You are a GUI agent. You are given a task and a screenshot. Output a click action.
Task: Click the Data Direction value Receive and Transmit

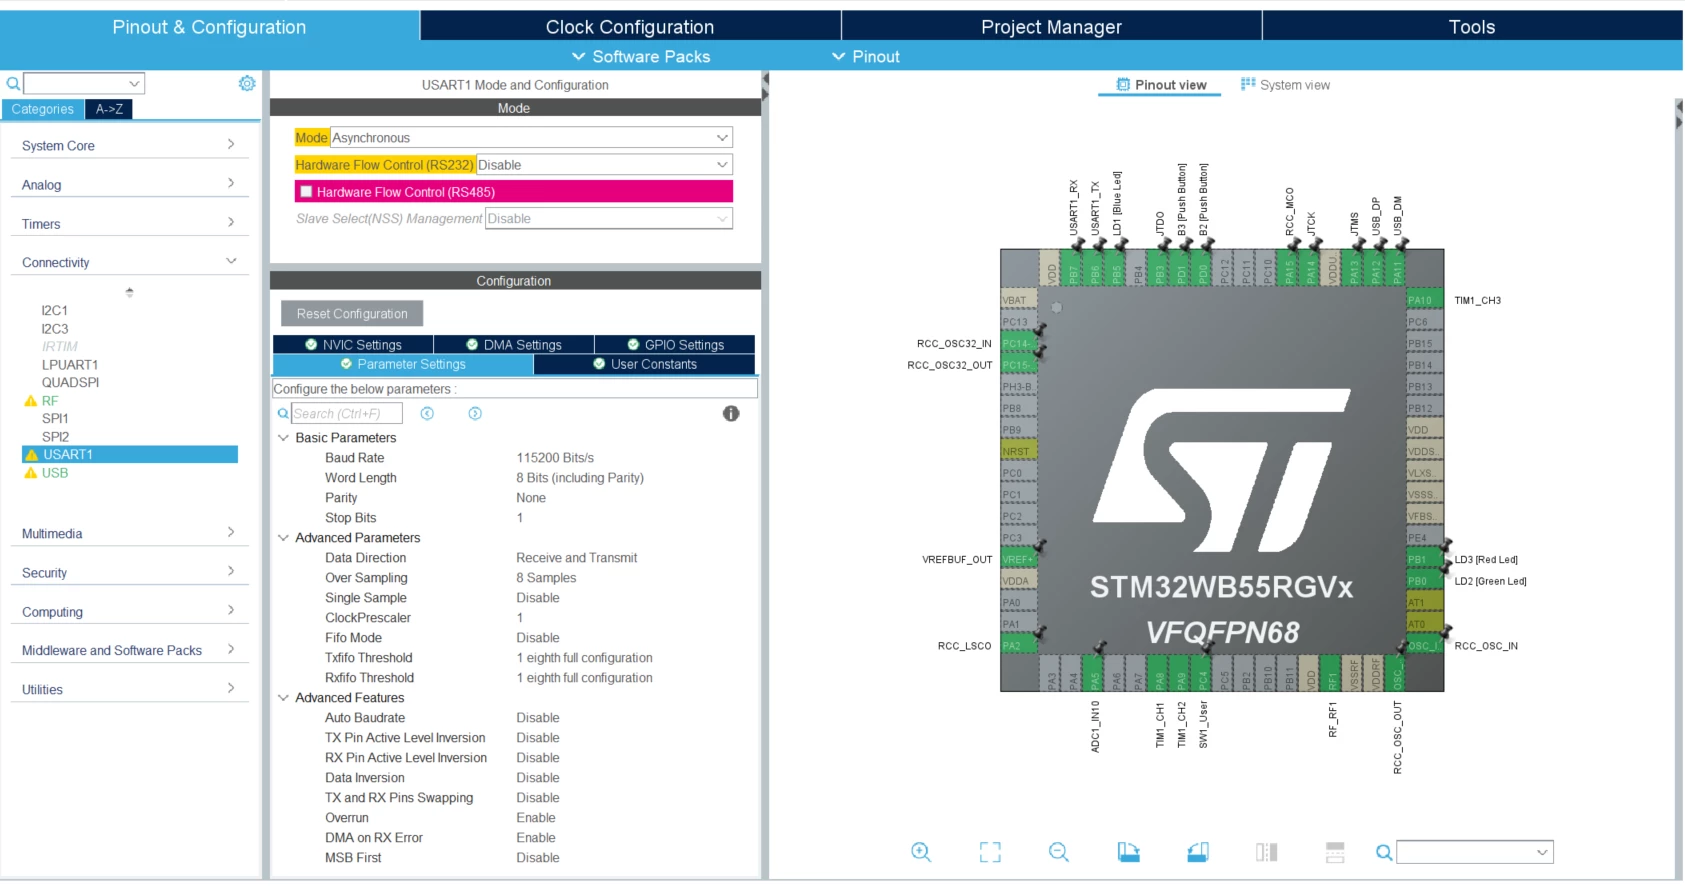click(577, 558)
